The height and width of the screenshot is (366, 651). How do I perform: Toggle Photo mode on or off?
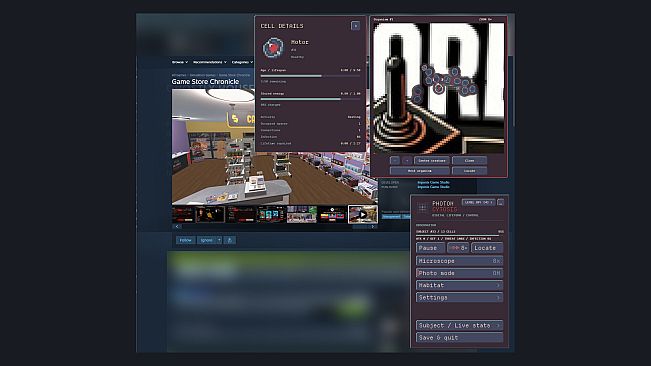[x=459, y=273]
